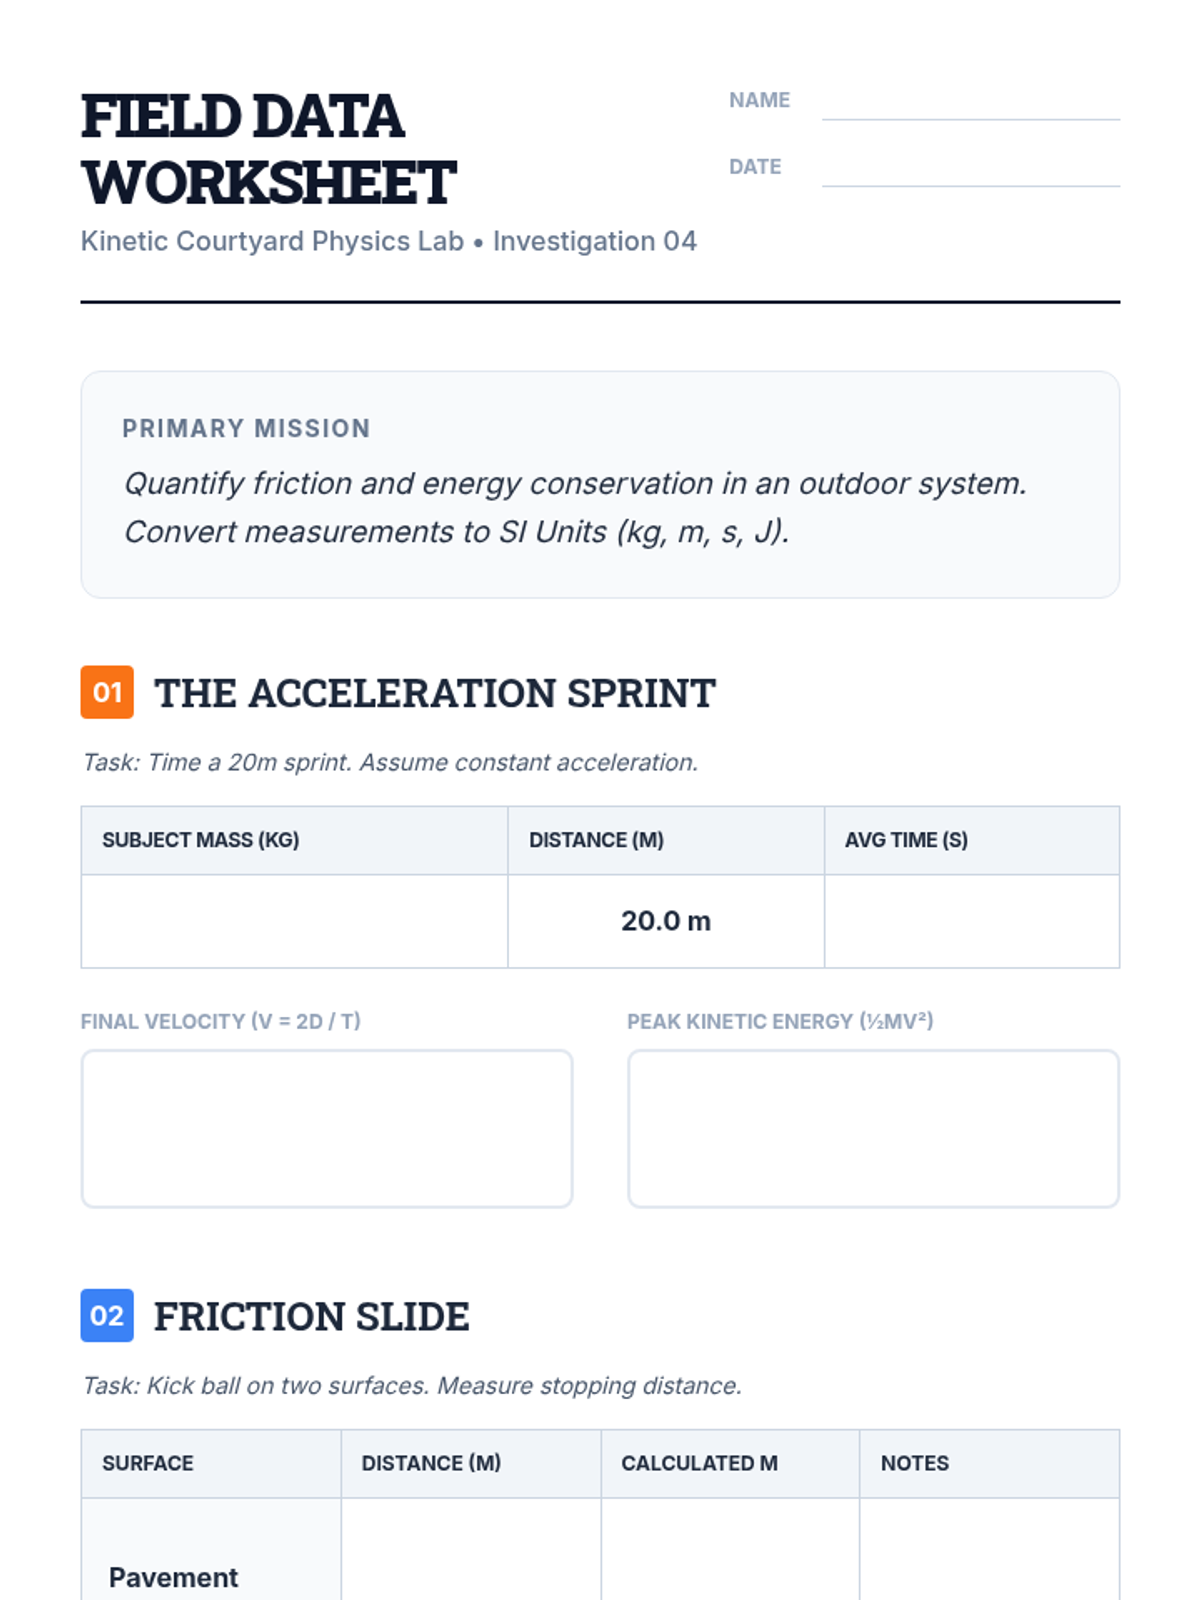The width and height of the screenshot is (1200, 1600).
Task: Click the Subject Mass table cell
Action: (x=294, y=921)
